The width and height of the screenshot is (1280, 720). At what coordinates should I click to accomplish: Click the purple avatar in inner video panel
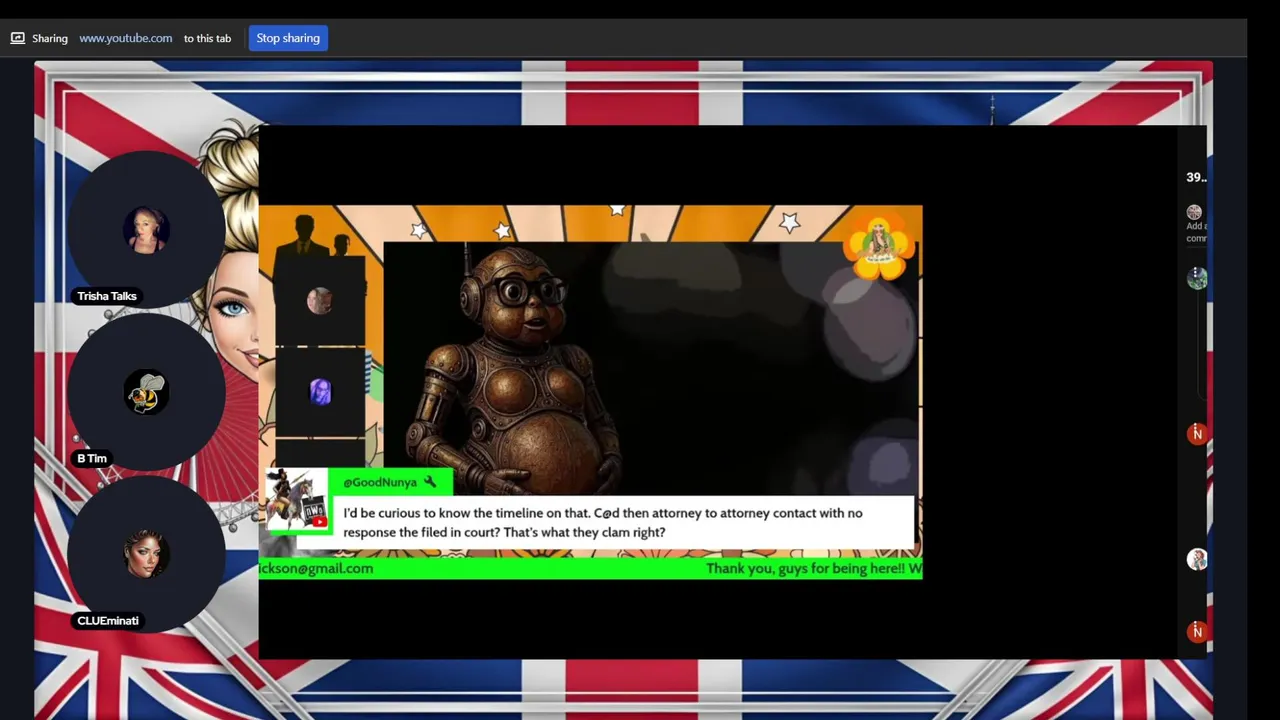(x=320, y=392)
